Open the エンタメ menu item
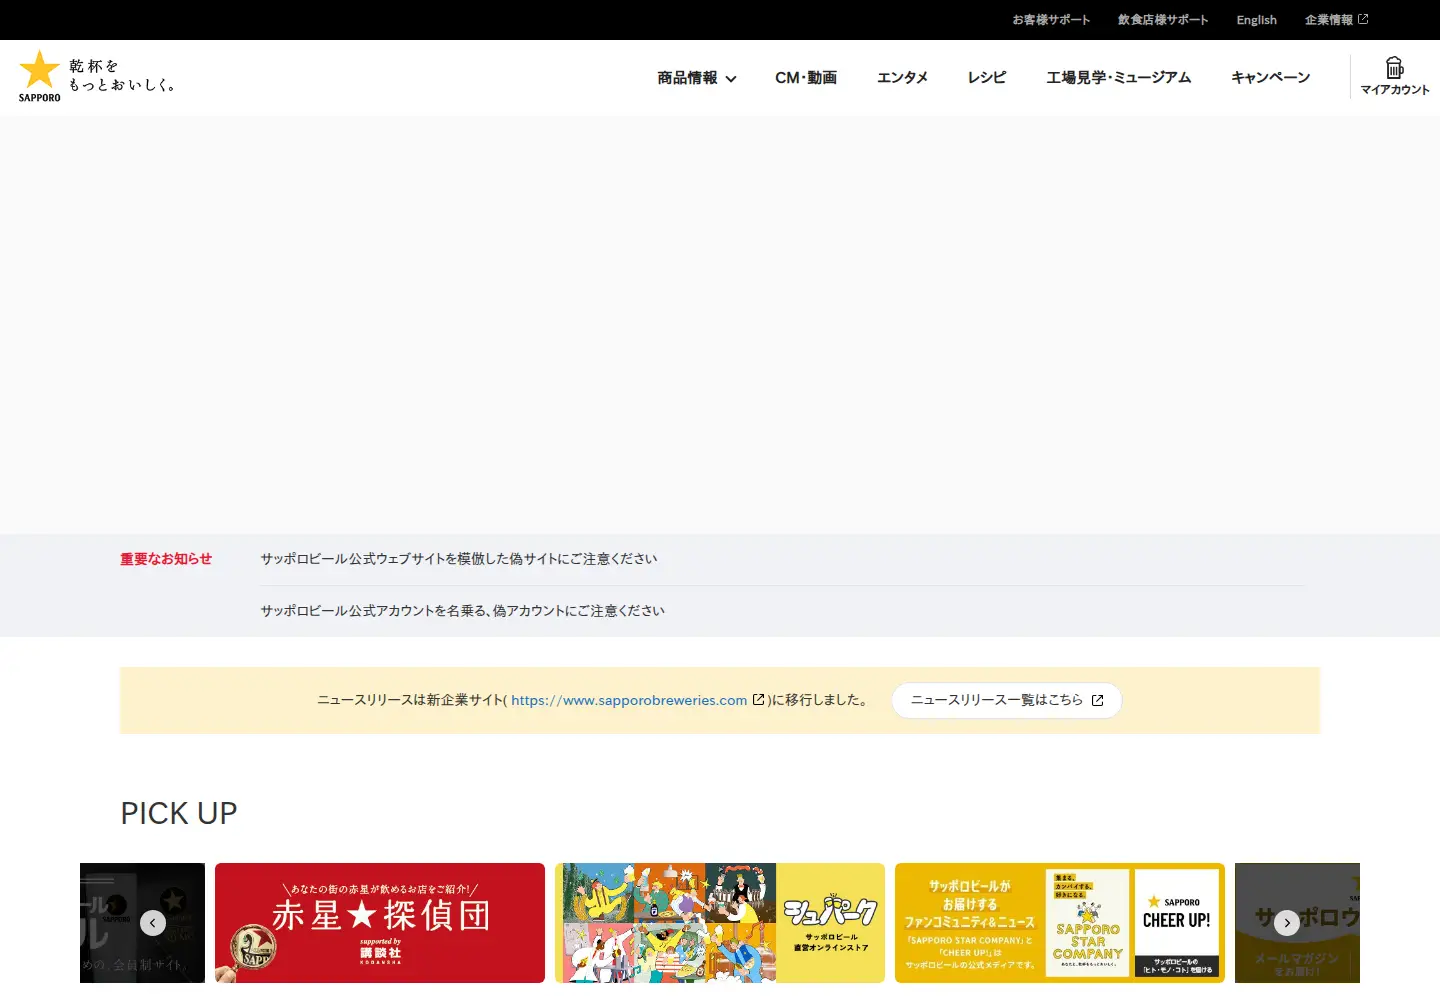Image resolution: width=1440 pixels, height=1000 pixels. pos(902,78)
